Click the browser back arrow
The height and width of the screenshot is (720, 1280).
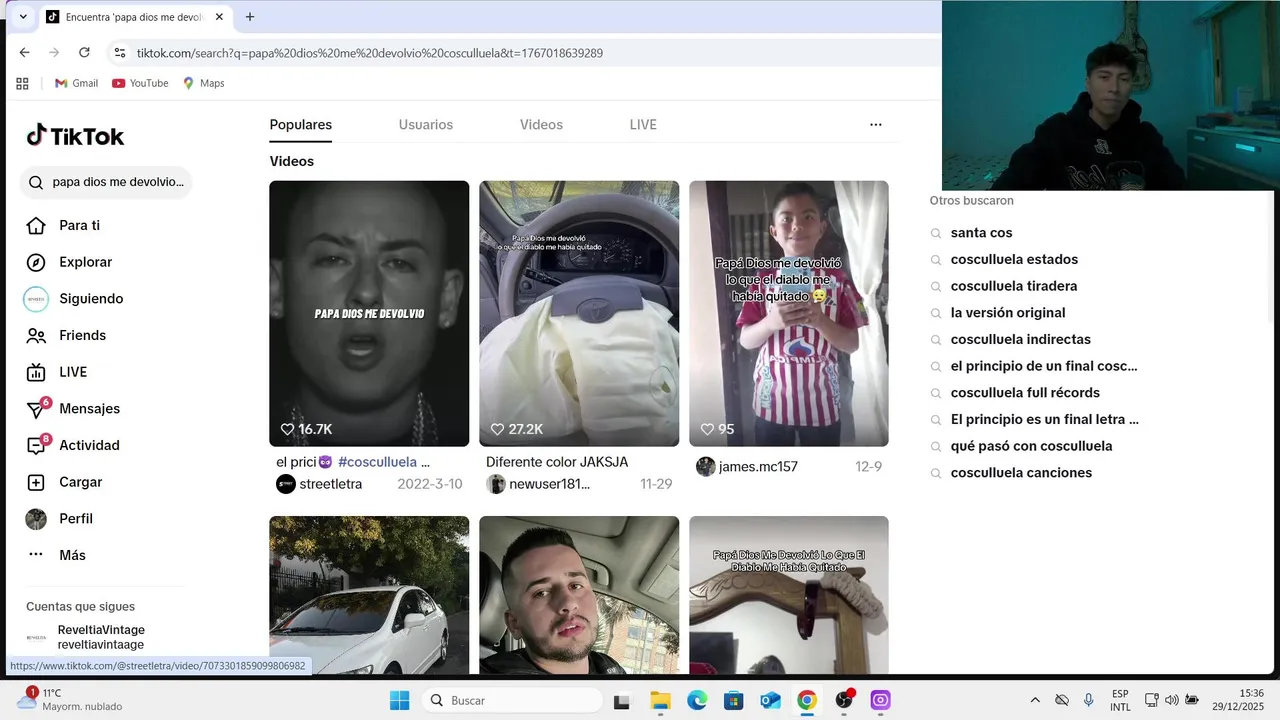point(25,53)
